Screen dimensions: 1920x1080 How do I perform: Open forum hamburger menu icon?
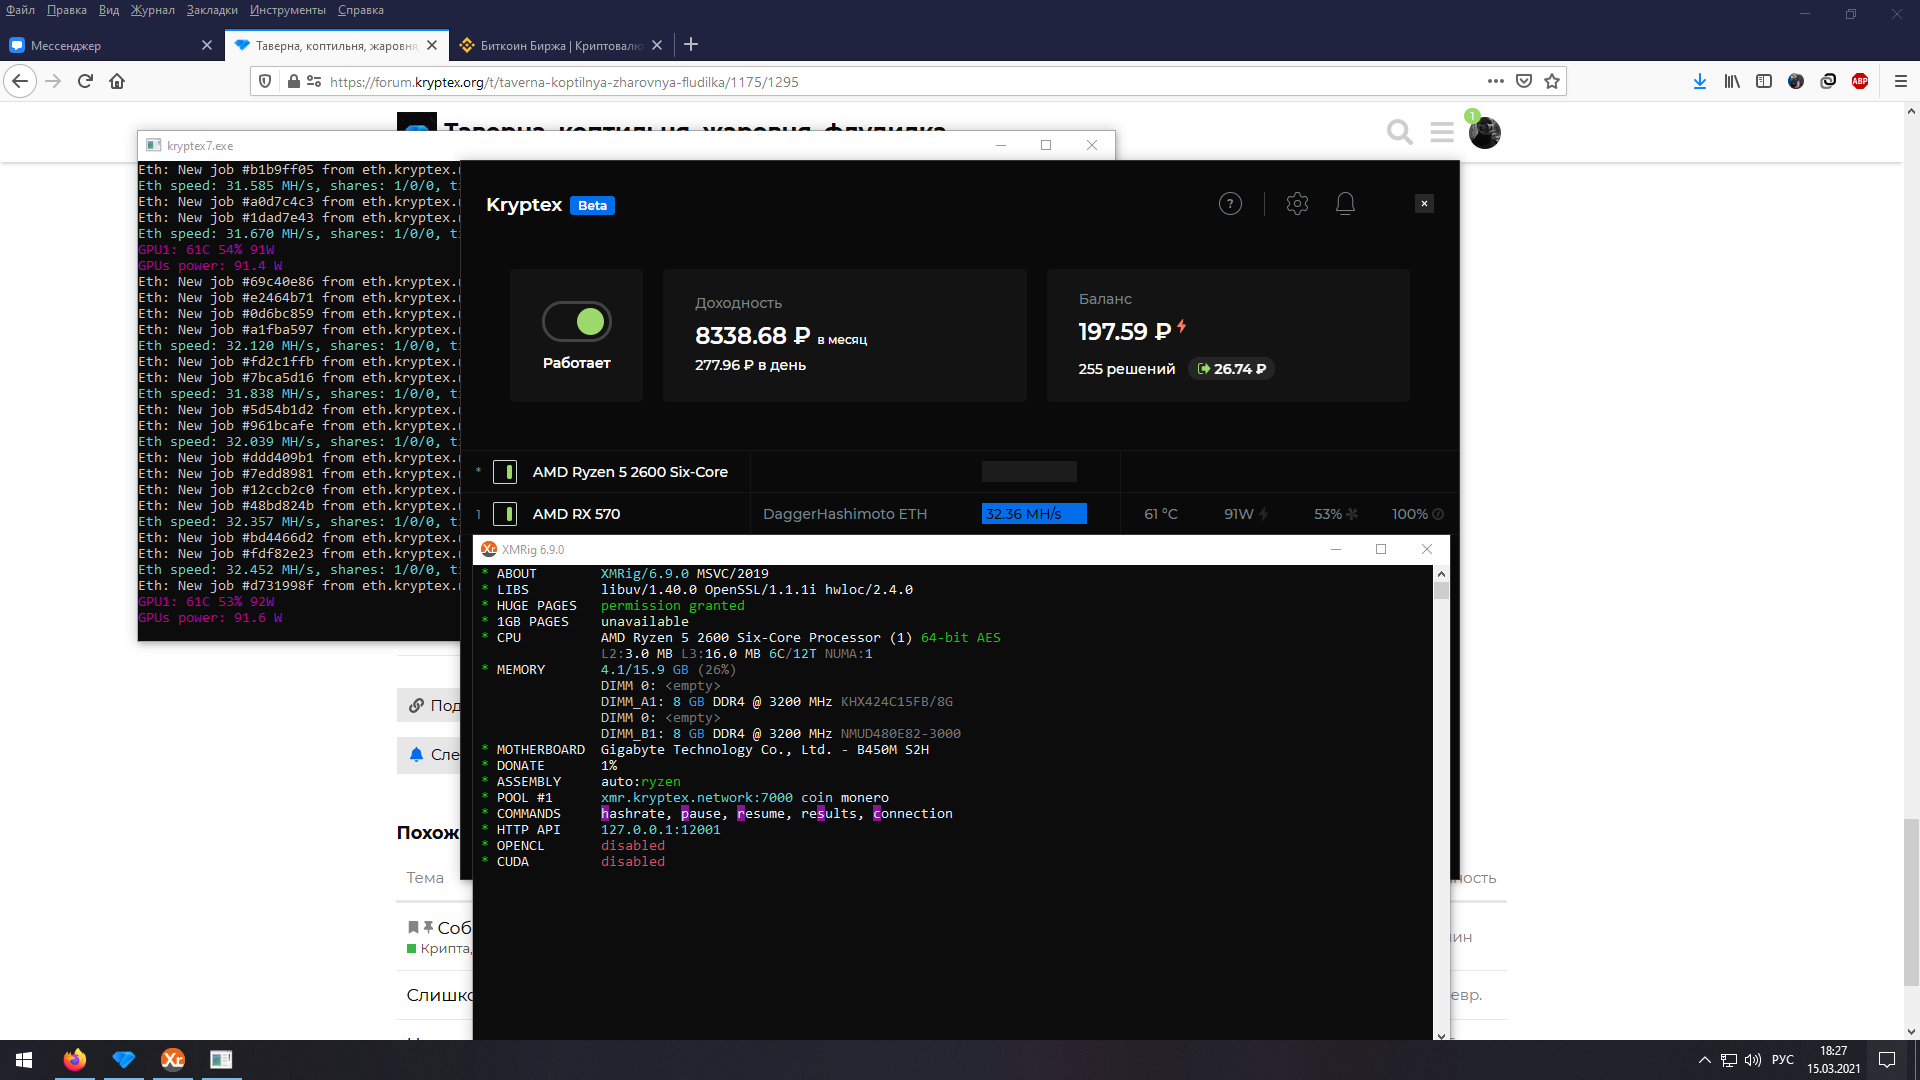(x=1441, y=132)
